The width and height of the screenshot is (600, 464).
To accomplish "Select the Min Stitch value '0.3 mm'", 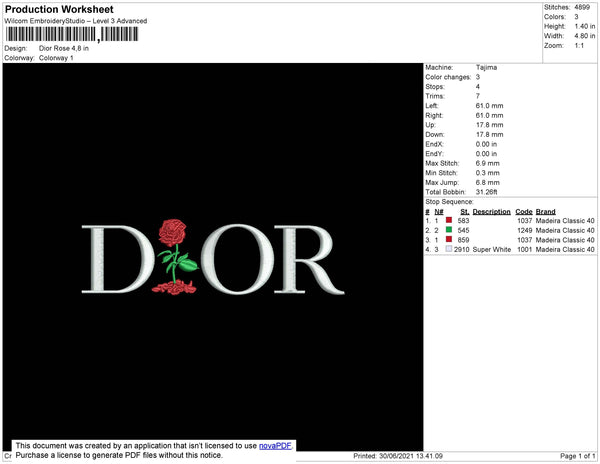I will (488, 173).
